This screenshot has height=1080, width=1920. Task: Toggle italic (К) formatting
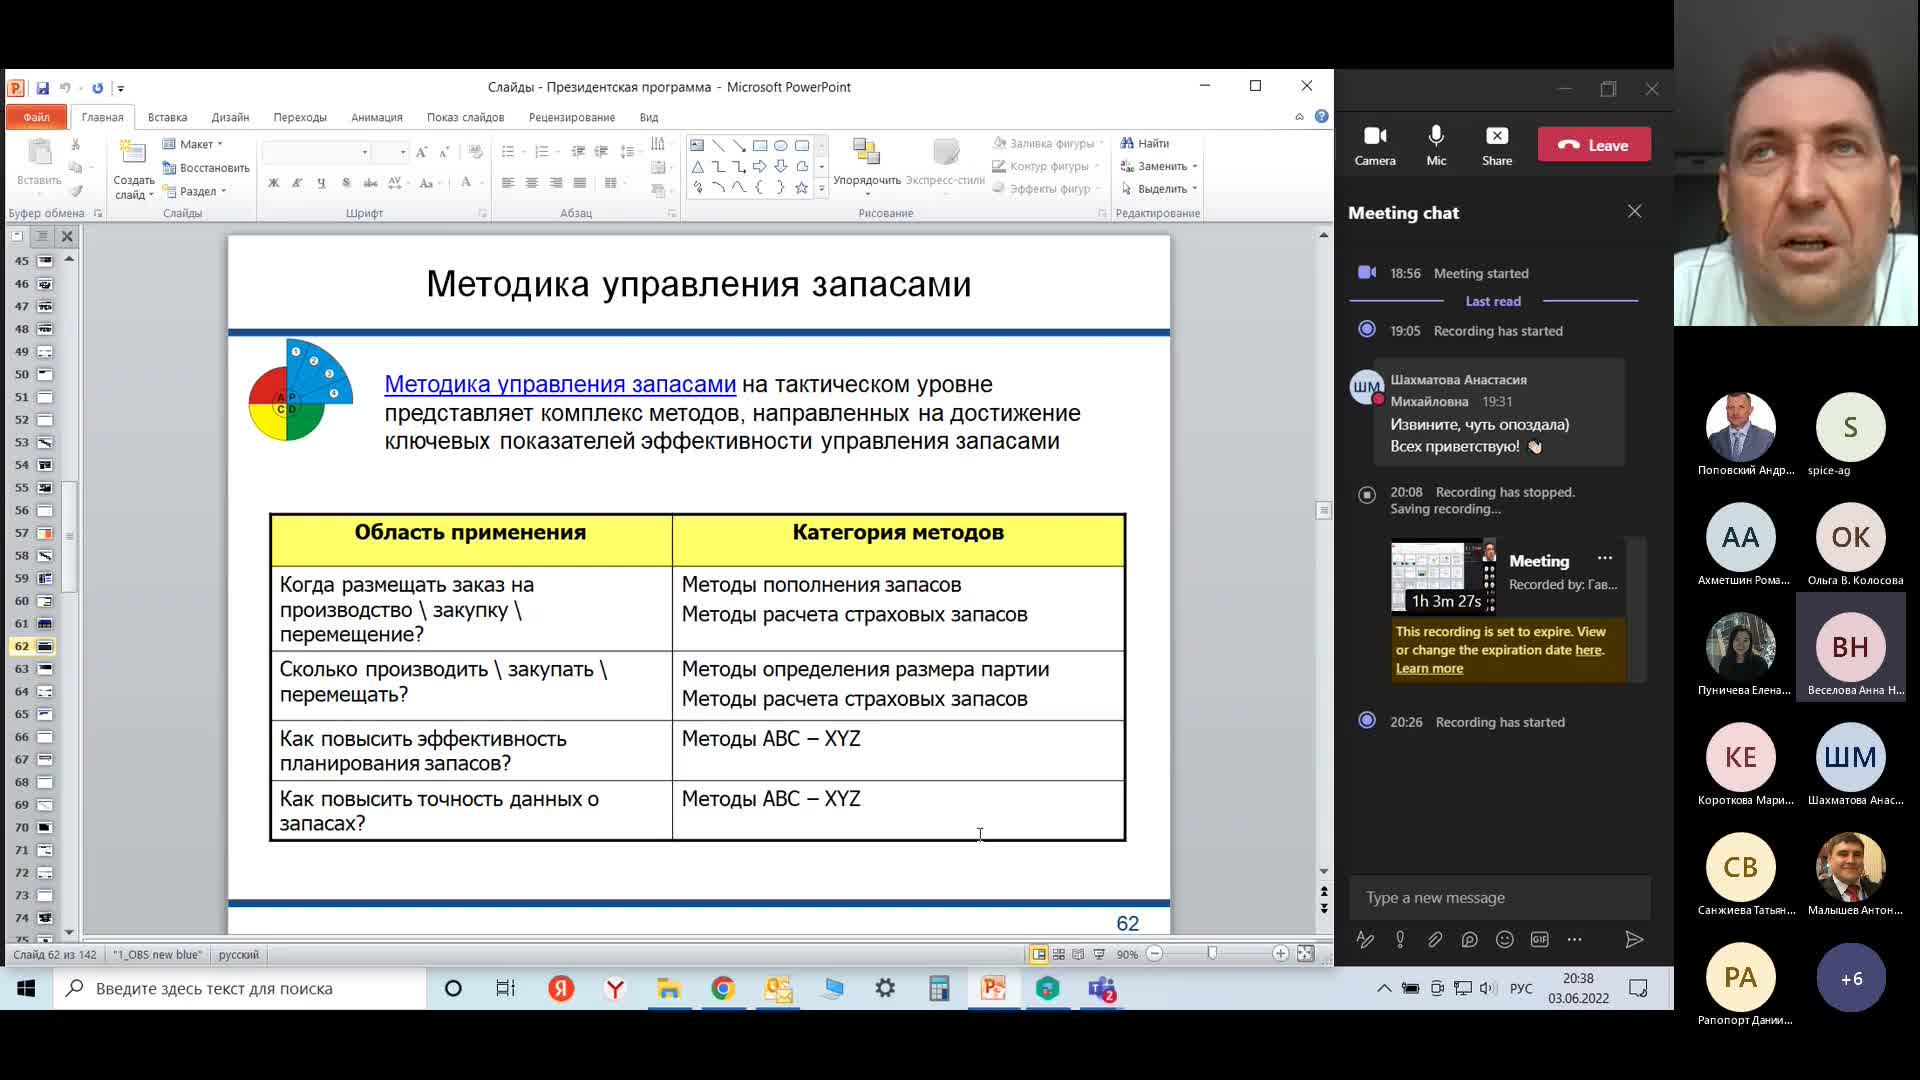click(297, 183)
